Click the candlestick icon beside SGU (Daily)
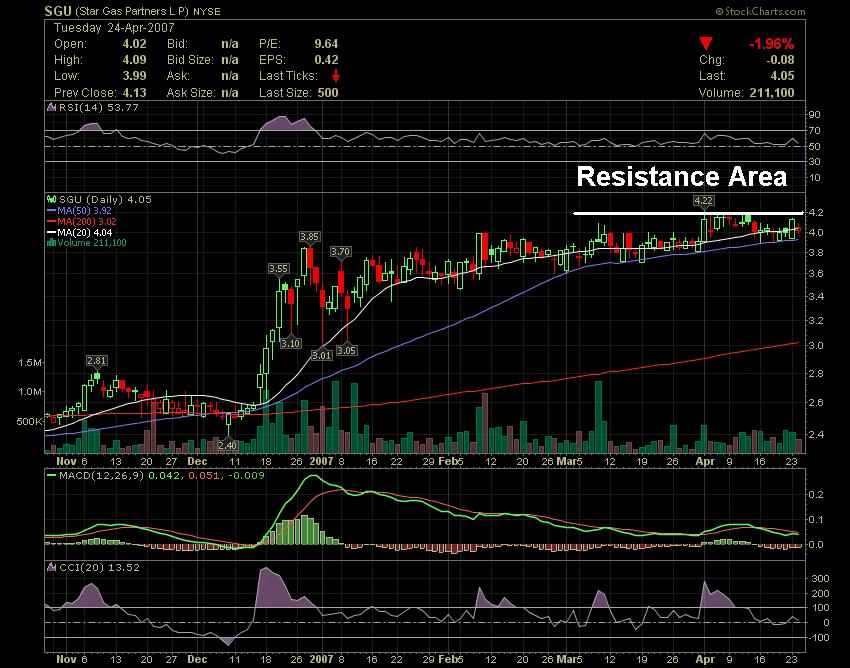This screenshot has width=850, height=668. point(52,200)
